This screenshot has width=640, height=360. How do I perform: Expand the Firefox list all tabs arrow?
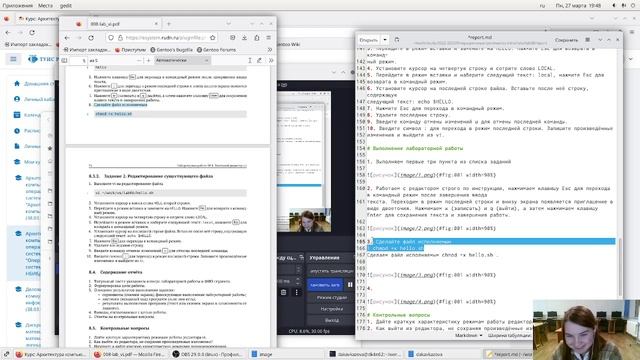tap(229, 24)
